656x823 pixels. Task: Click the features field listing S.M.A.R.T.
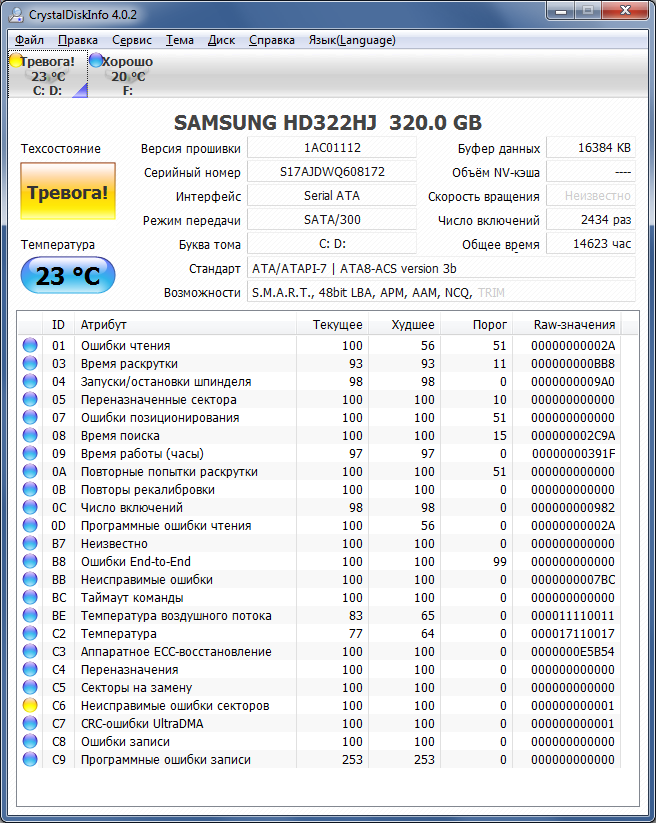(x=441, y=292)
